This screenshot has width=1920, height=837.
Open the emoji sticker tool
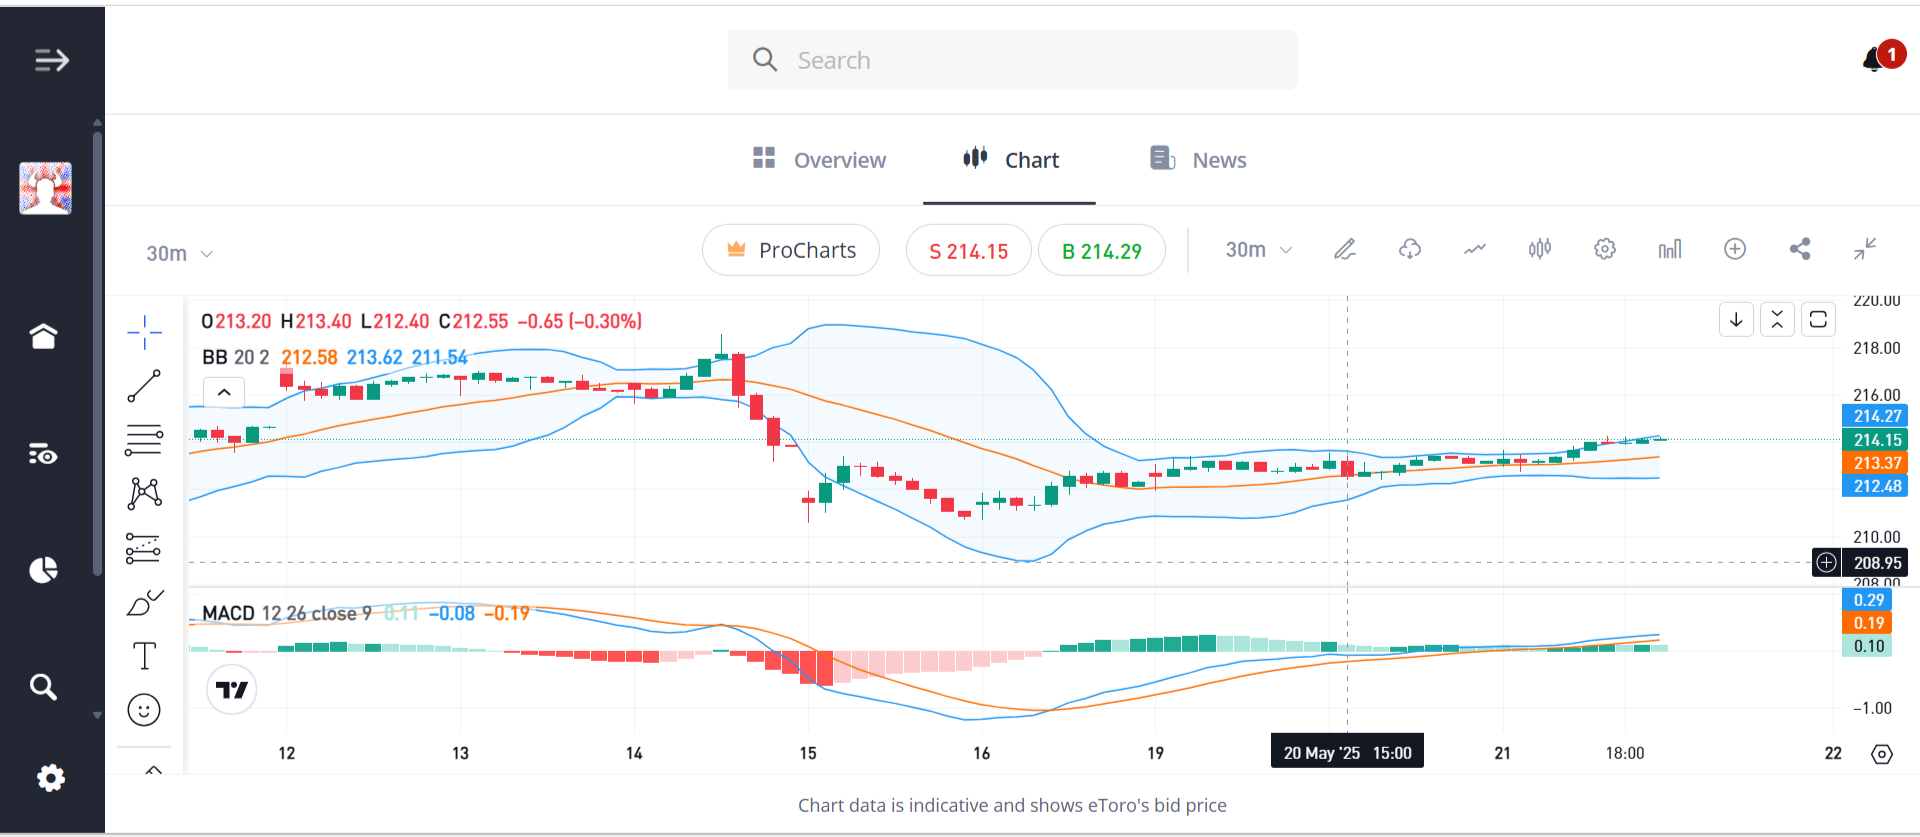(x=144, y=710)
